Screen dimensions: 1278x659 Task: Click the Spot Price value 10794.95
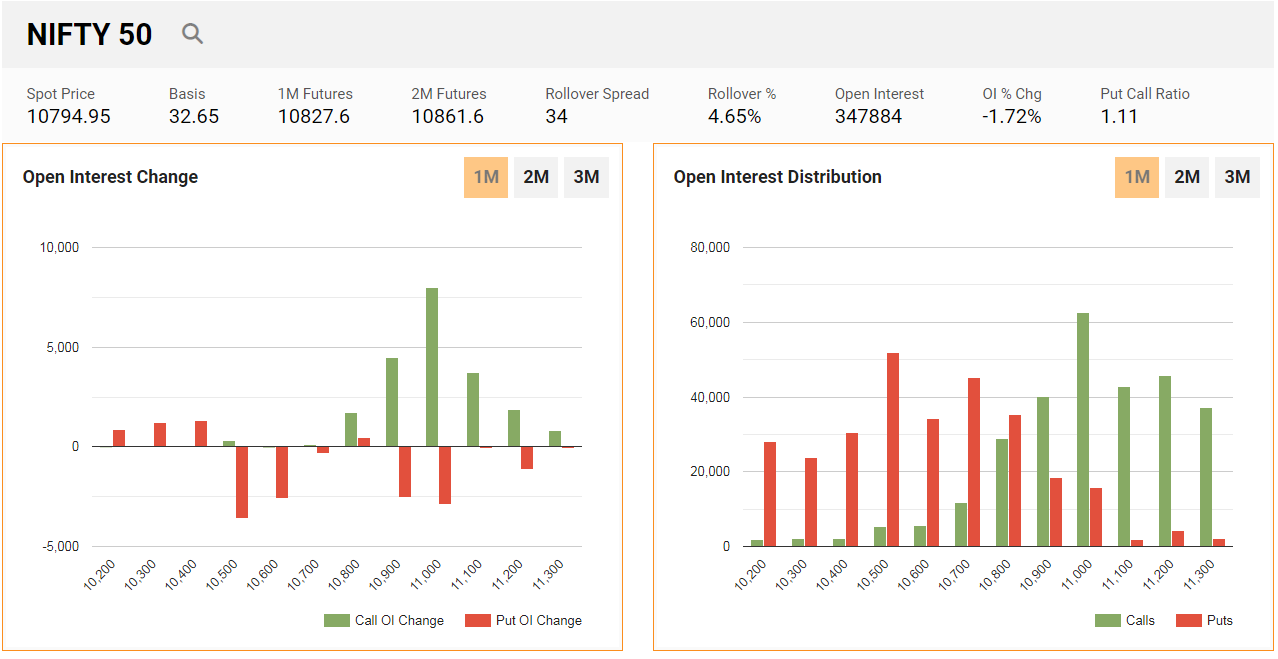coord(69,116)
